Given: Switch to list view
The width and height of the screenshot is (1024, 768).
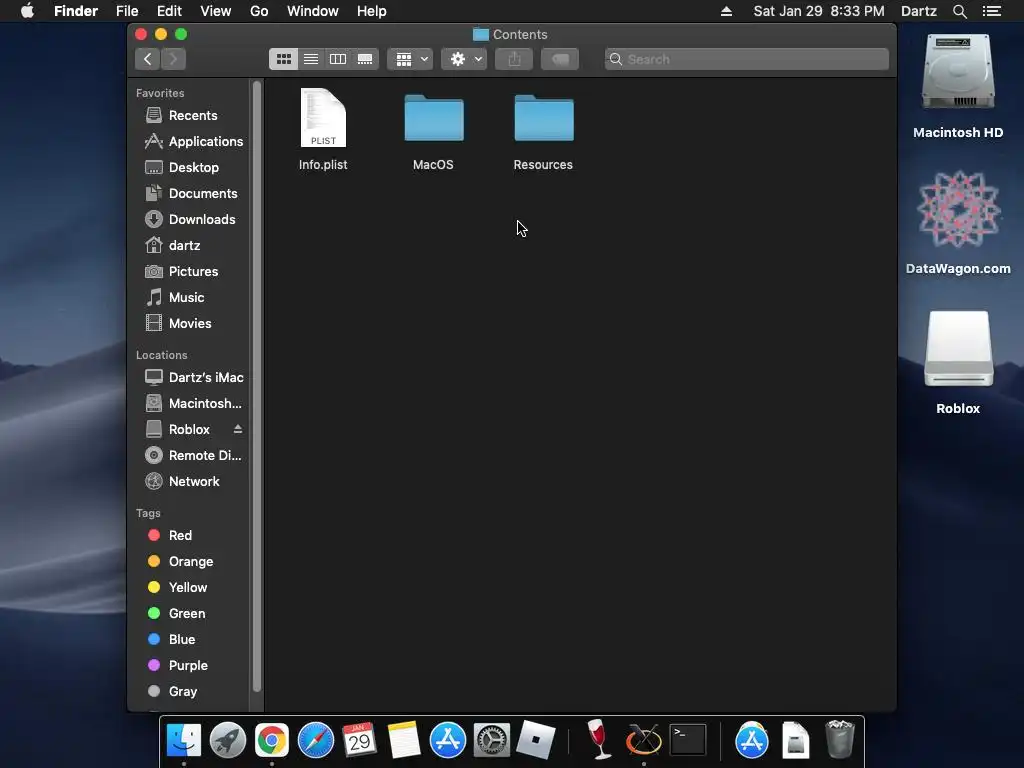Looking at the screenshot, I should click(311, 59).
